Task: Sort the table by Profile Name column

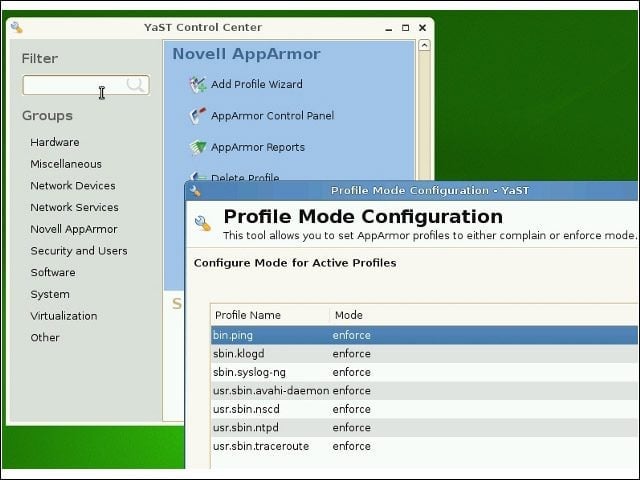Action: pyautogui.click(x=270, y=315)
